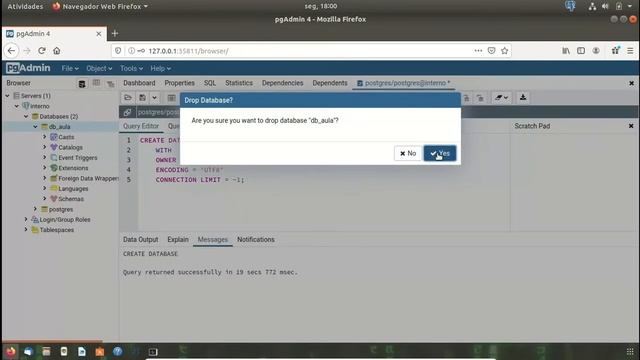Click the filtered rows icon in Browser
The height and width of the screenshot is (360, 640).
click(110, 84)
